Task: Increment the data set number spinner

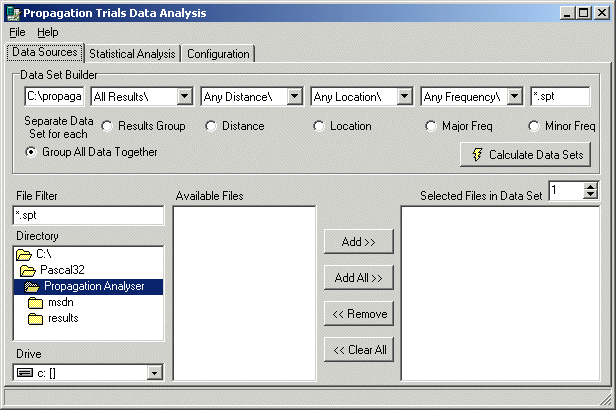Action: (590, 186)
